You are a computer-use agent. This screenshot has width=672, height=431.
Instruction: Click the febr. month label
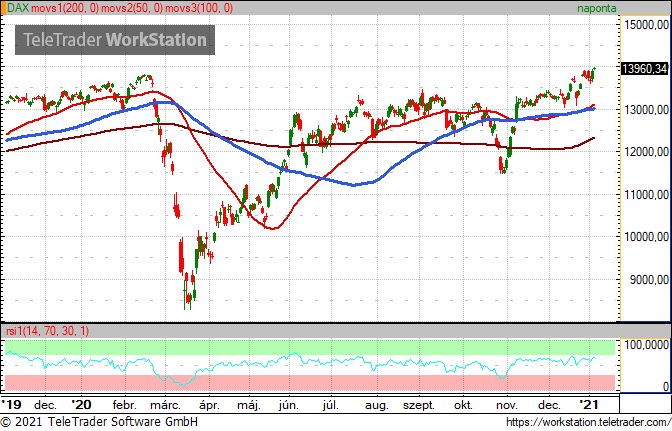(x=124, y=405)
